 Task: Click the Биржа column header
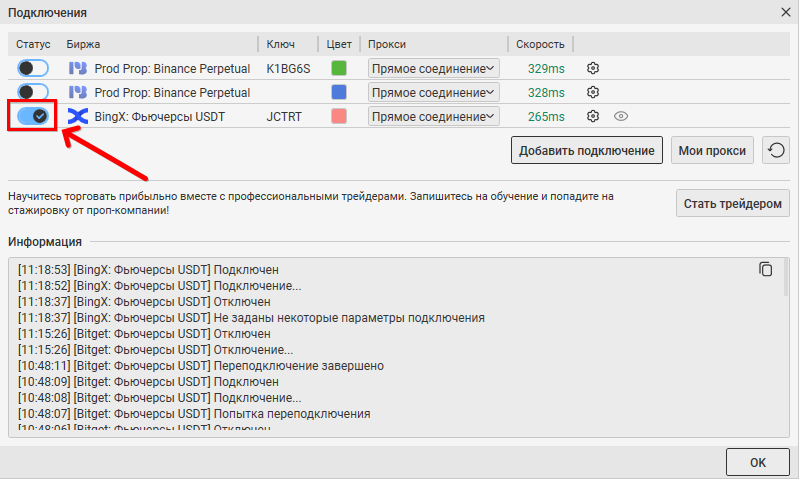point(84,44)
